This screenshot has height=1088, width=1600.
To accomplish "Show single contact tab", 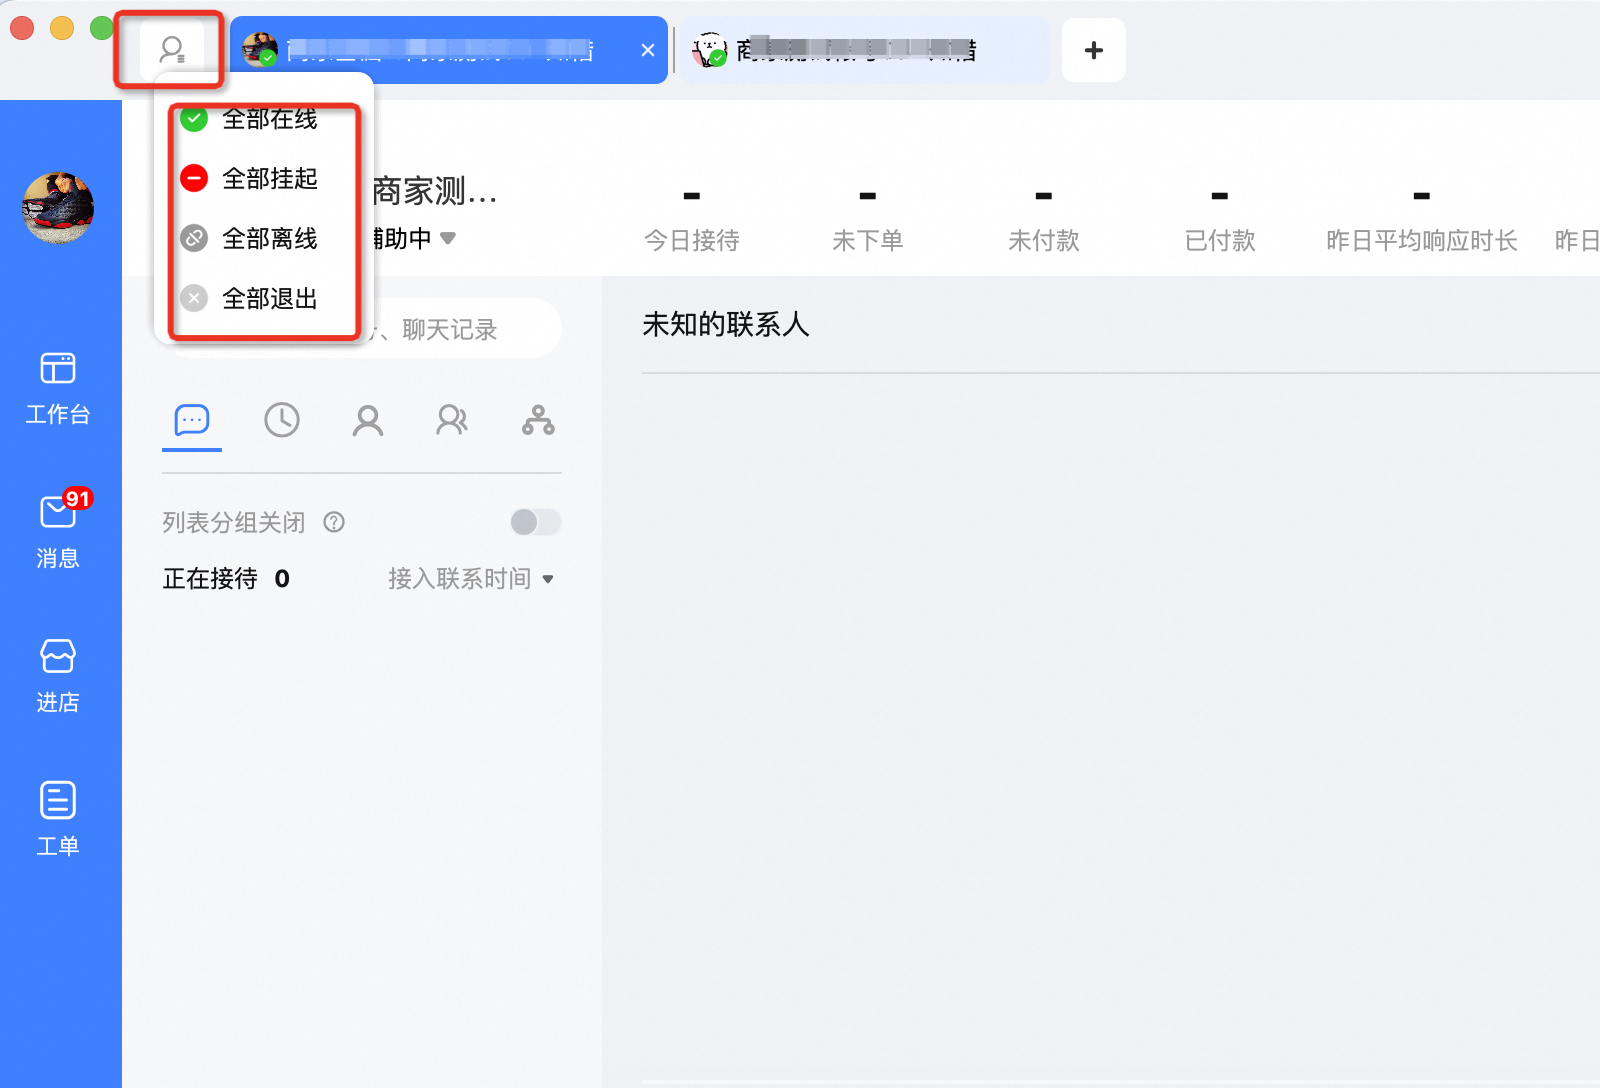I will 368,420.
